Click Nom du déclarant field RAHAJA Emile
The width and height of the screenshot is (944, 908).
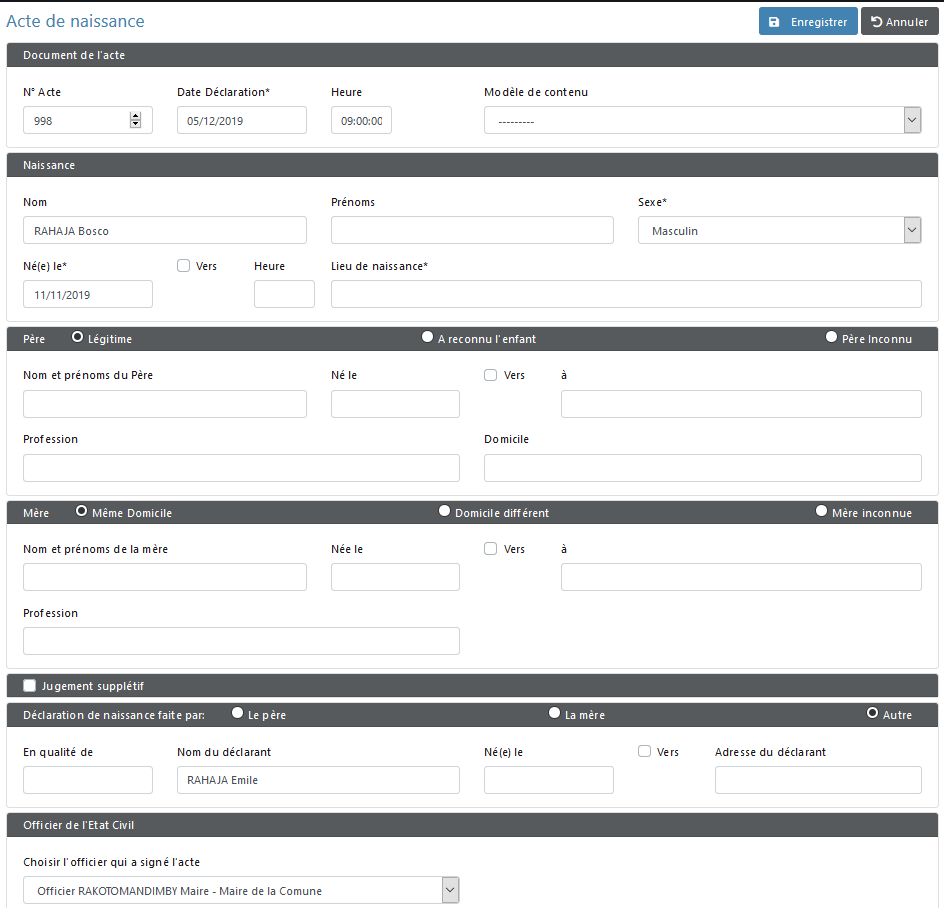[318, 780]
